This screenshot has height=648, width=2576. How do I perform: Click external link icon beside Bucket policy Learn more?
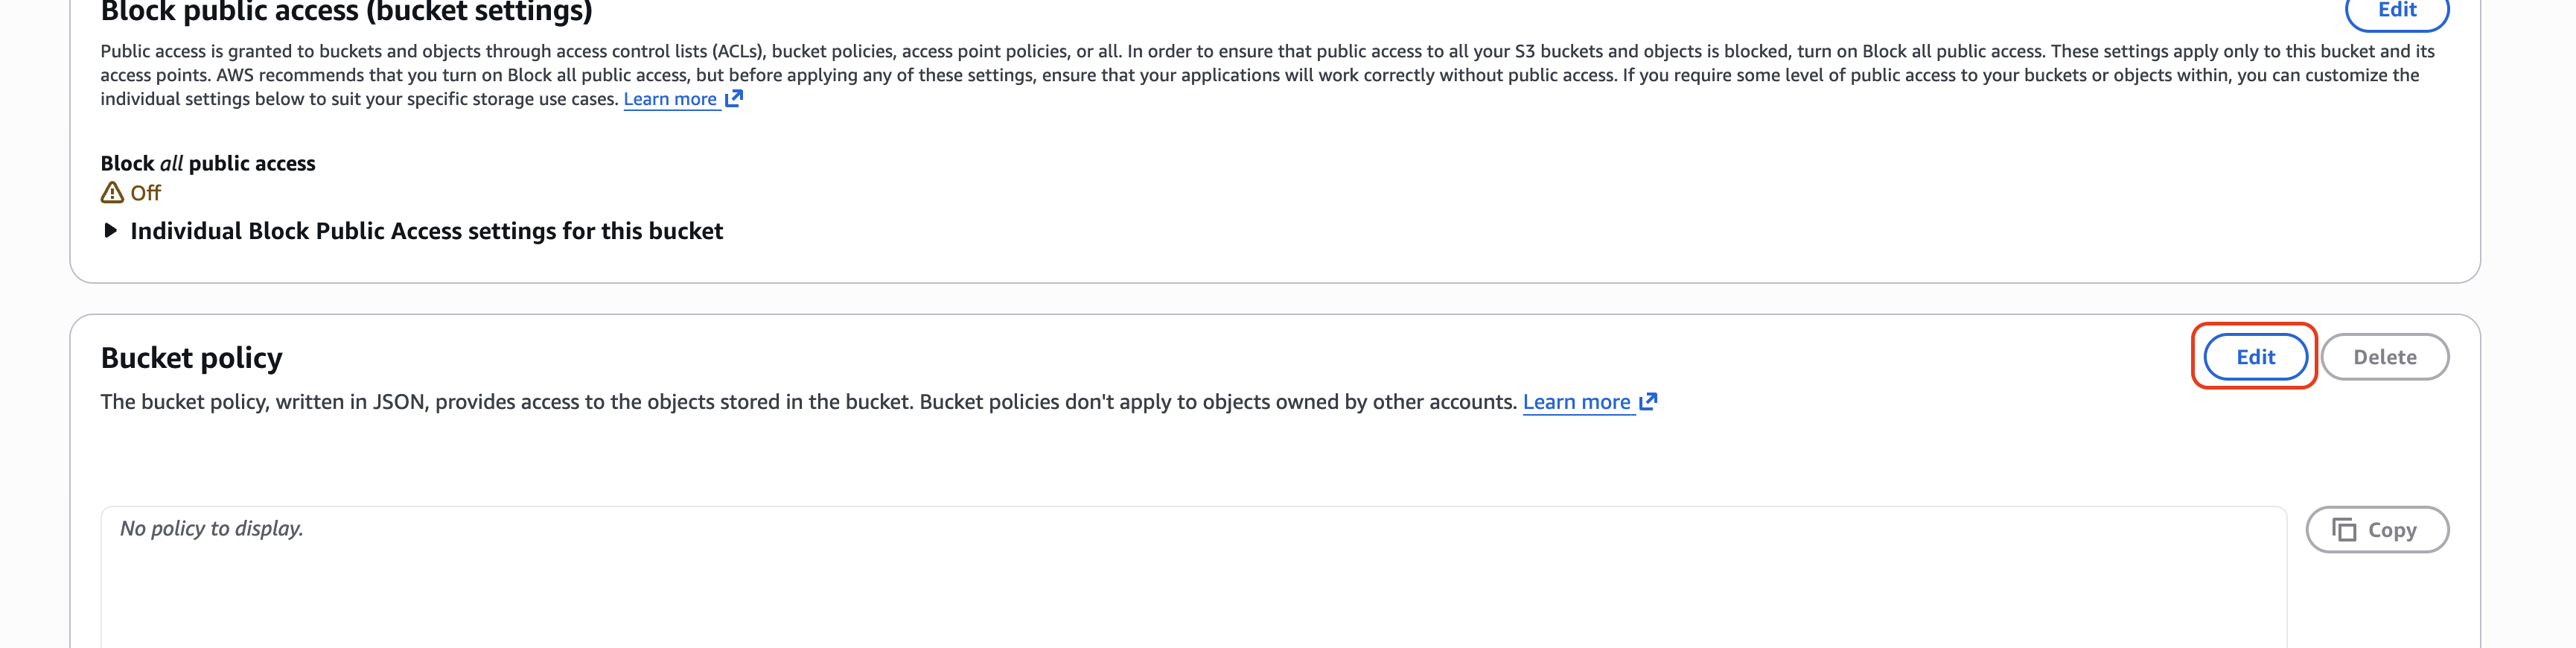1649,401
